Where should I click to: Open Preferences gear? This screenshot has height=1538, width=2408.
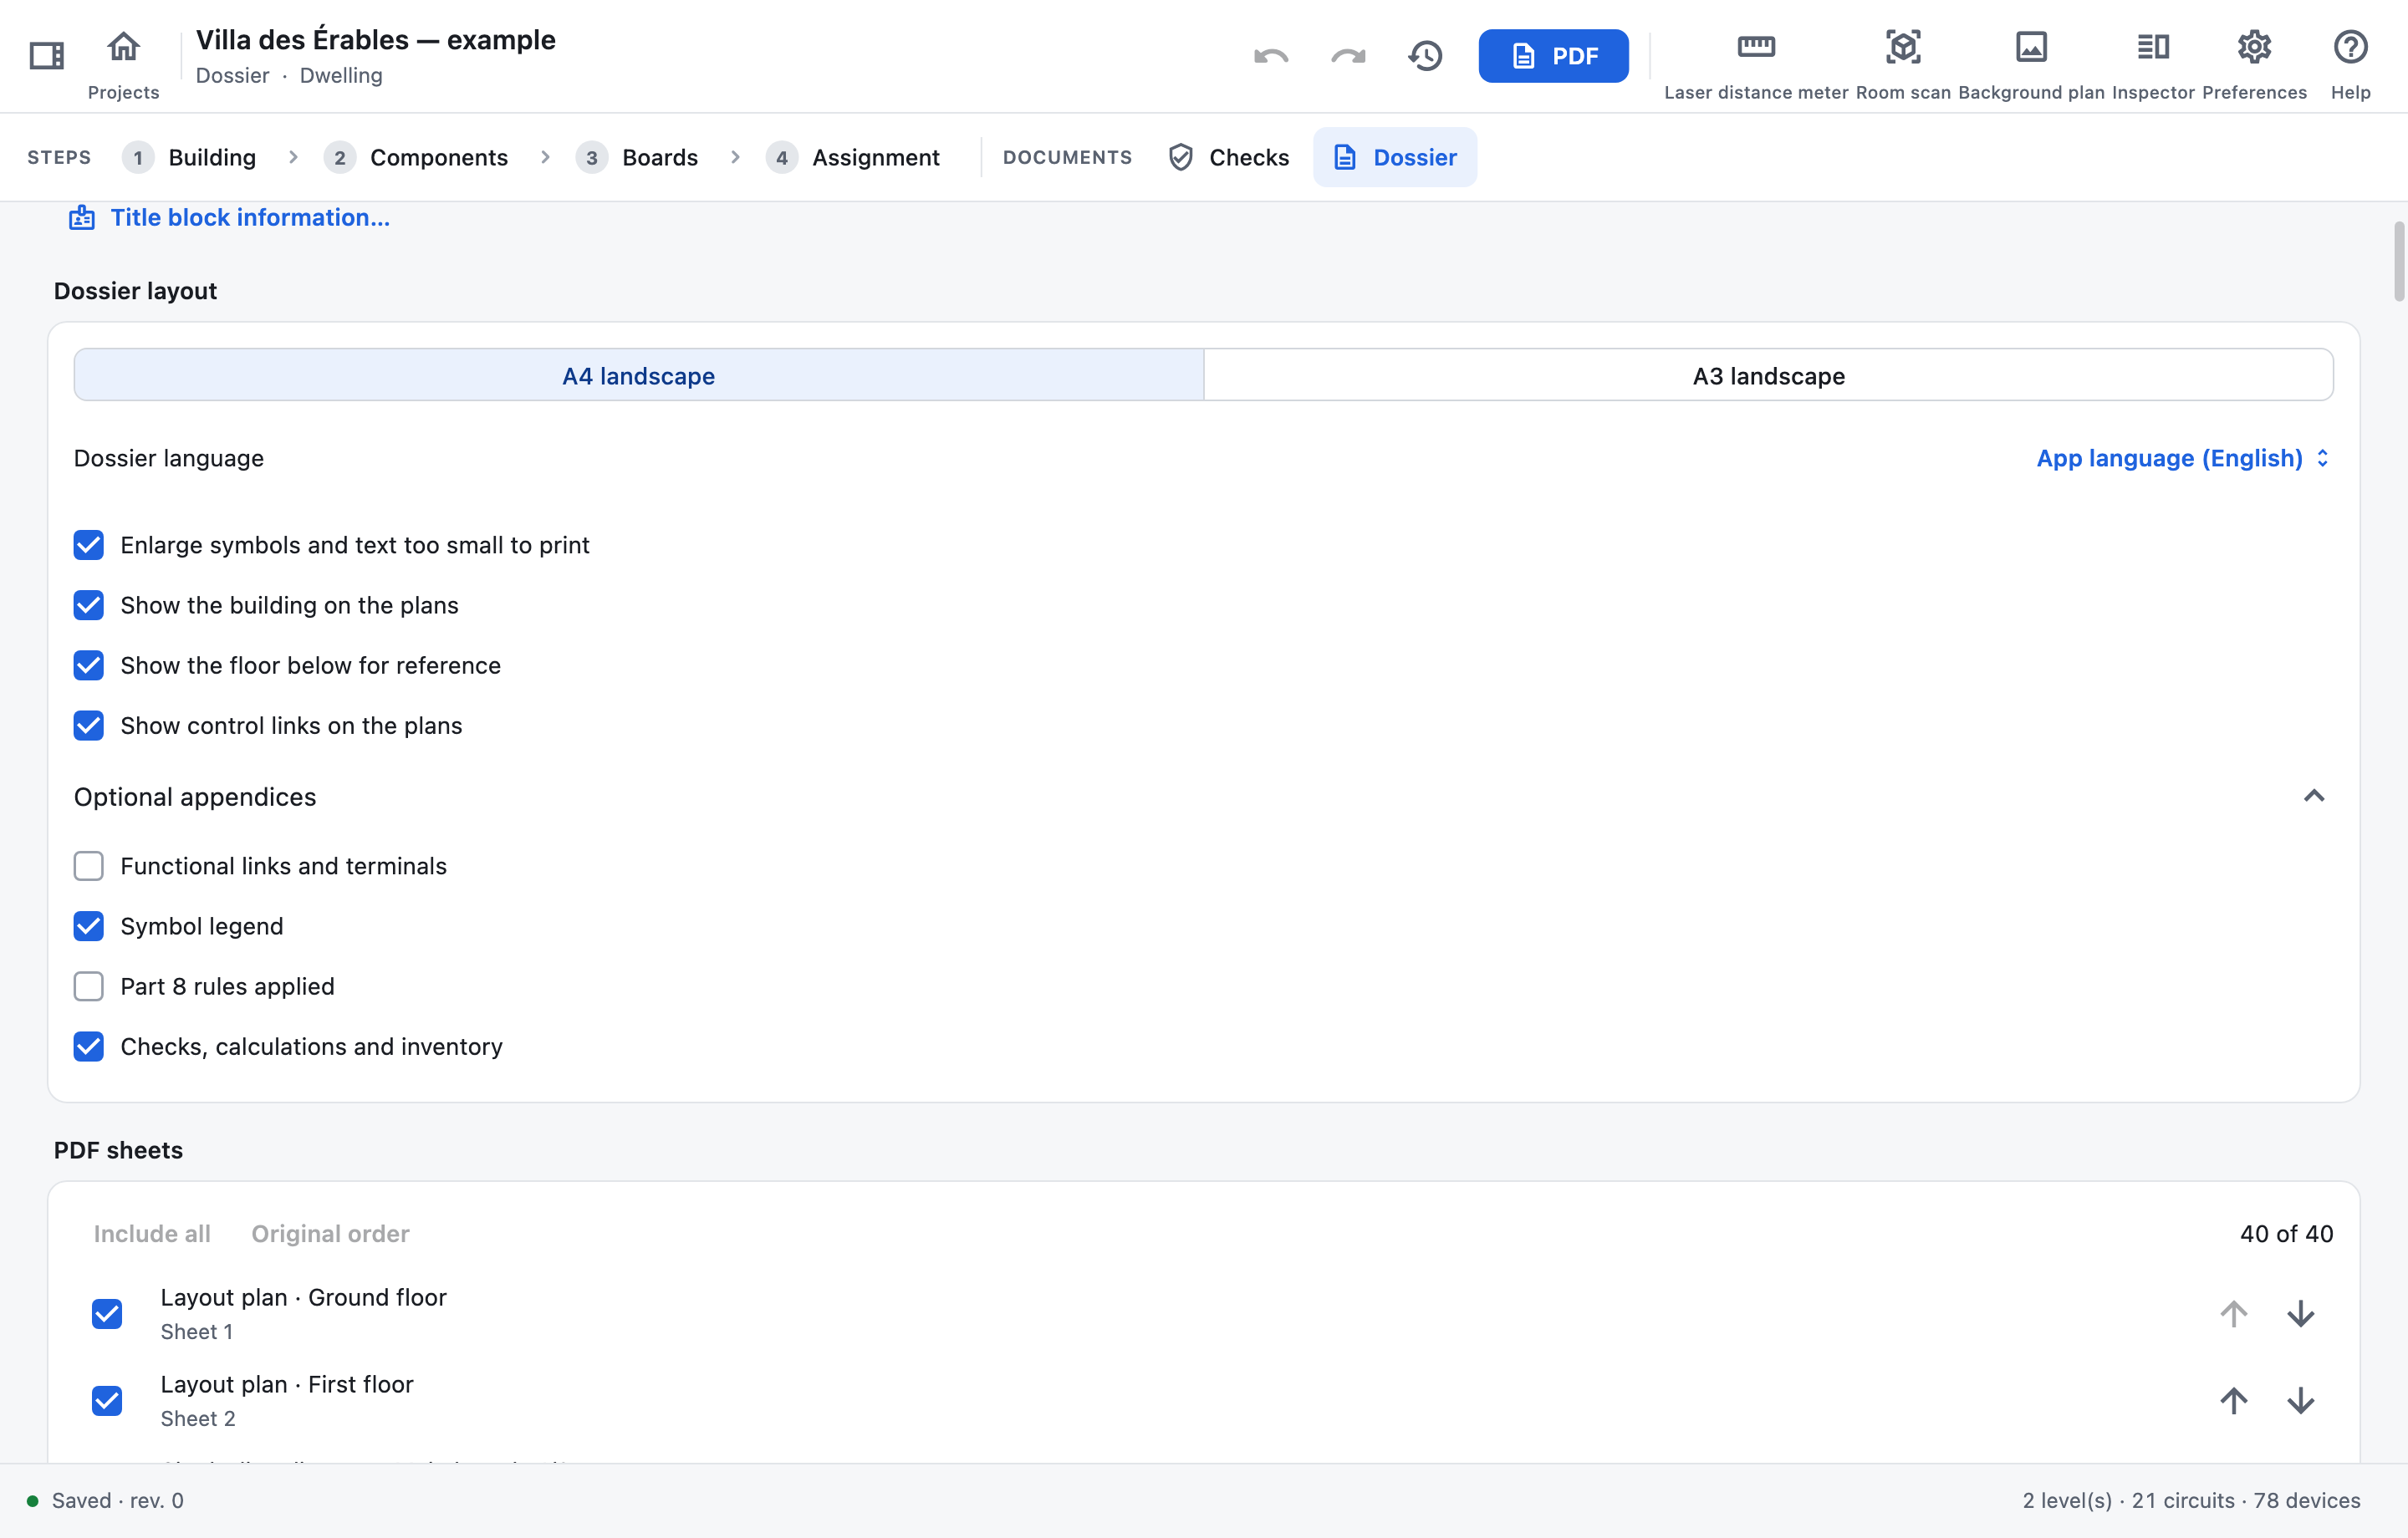[x=2254, y=64]
